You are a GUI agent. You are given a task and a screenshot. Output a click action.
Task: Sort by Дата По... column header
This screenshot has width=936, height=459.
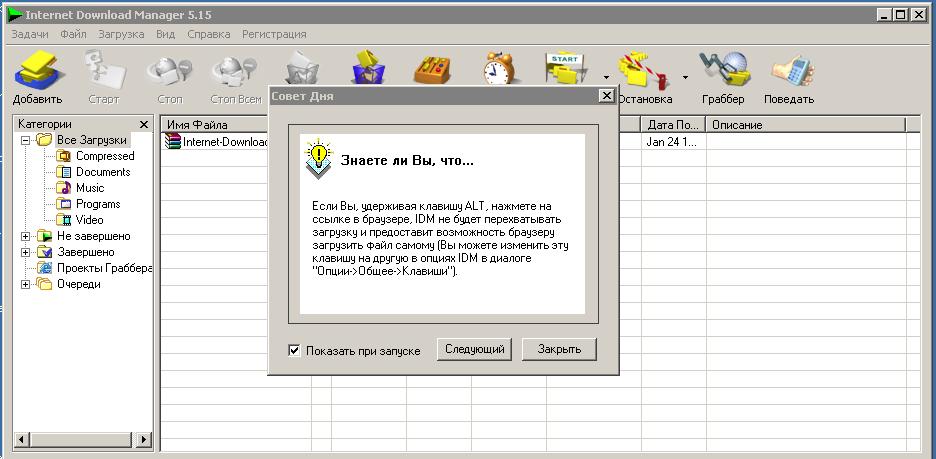[674, 125]
